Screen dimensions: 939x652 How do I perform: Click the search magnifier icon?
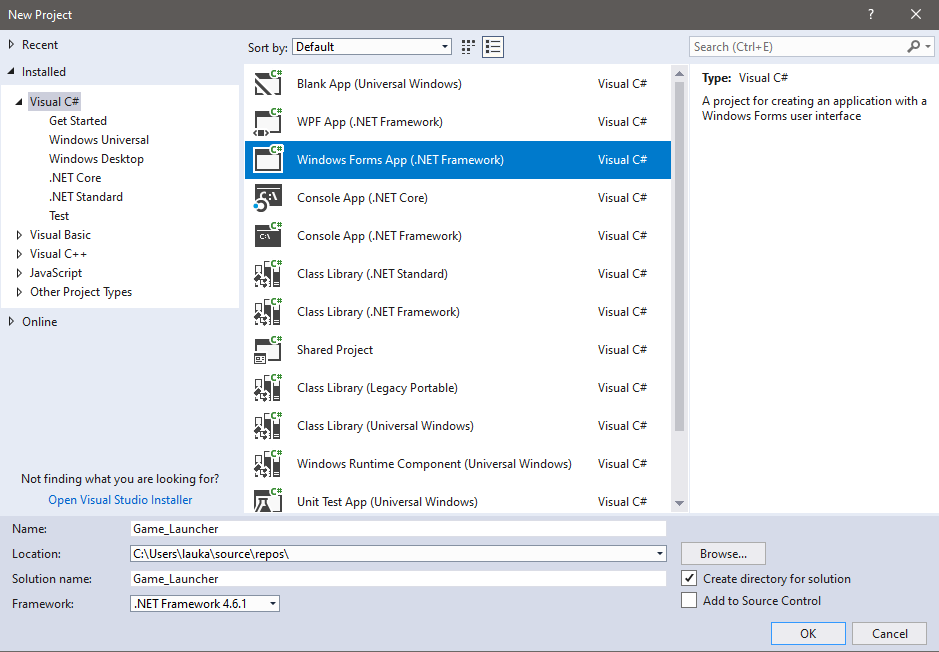[914, 47]
